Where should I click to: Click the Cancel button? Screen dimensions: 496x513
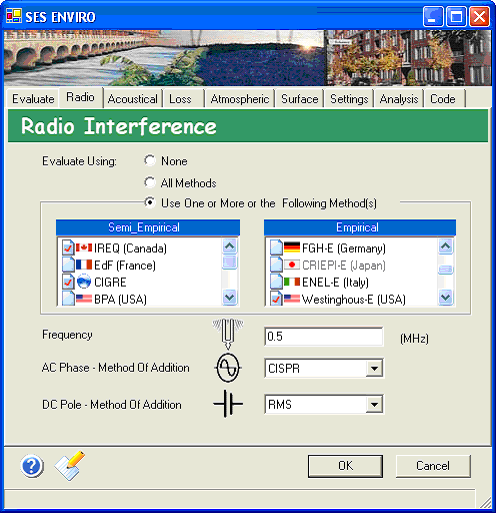pos(433,466)
